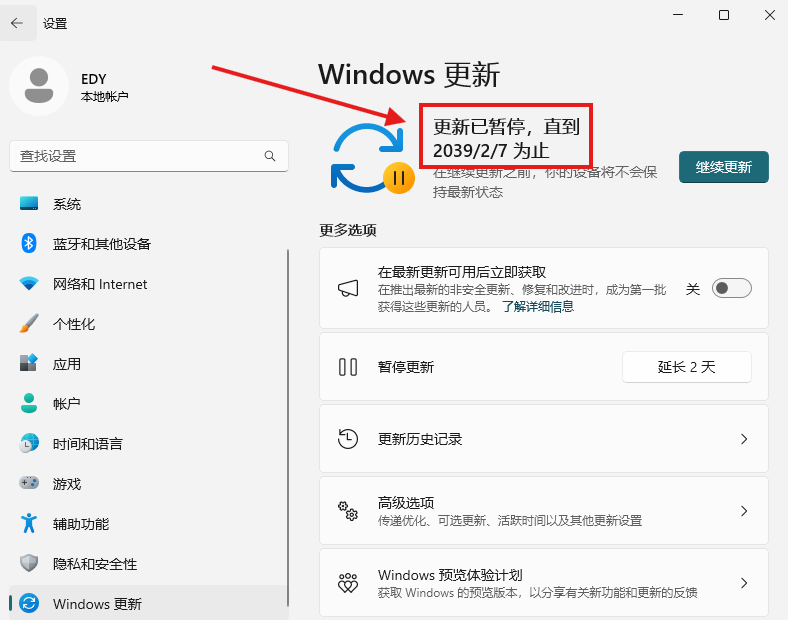Viewport: 788px width, 620px height.
Task: Click the globe clock icon for 时间和语言
Action: [x=29, y=443]
